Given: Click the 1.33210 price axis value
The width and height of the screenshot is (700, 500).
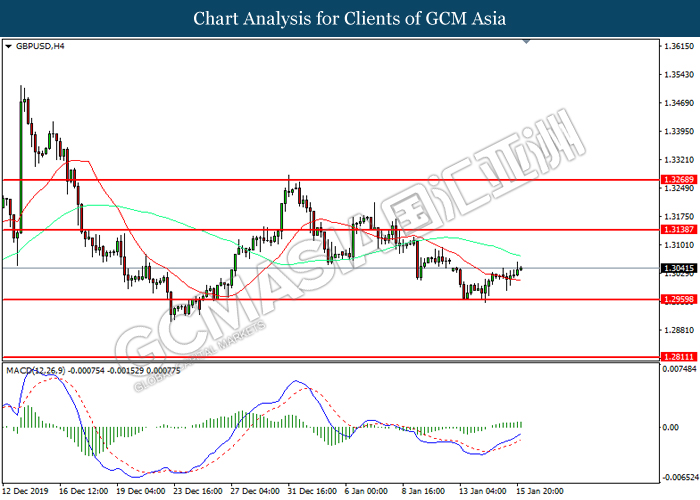Looking at the screenshot, I should (x=679, y=160).
